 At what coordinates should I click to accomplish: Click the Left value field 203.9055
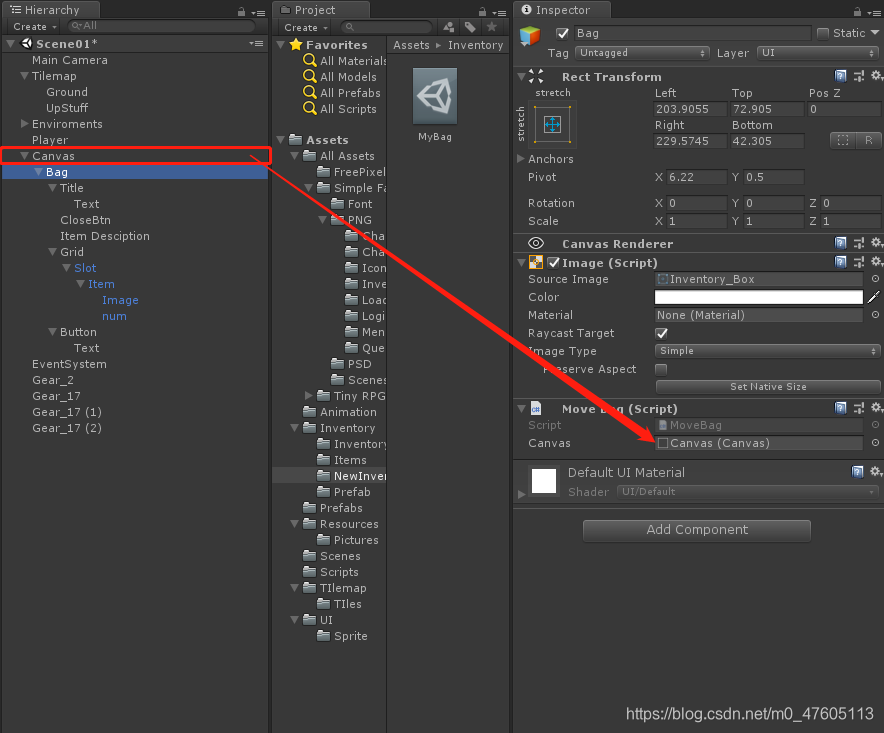(690, 109)
